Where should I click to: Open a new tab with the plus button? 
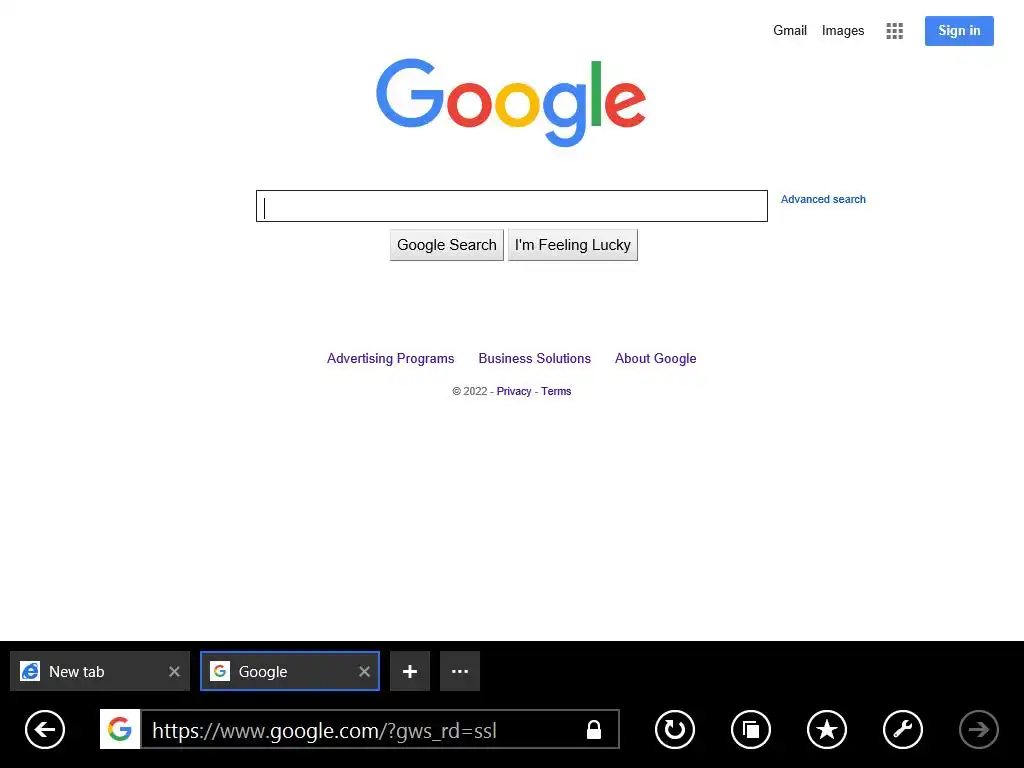coord(410,671)
